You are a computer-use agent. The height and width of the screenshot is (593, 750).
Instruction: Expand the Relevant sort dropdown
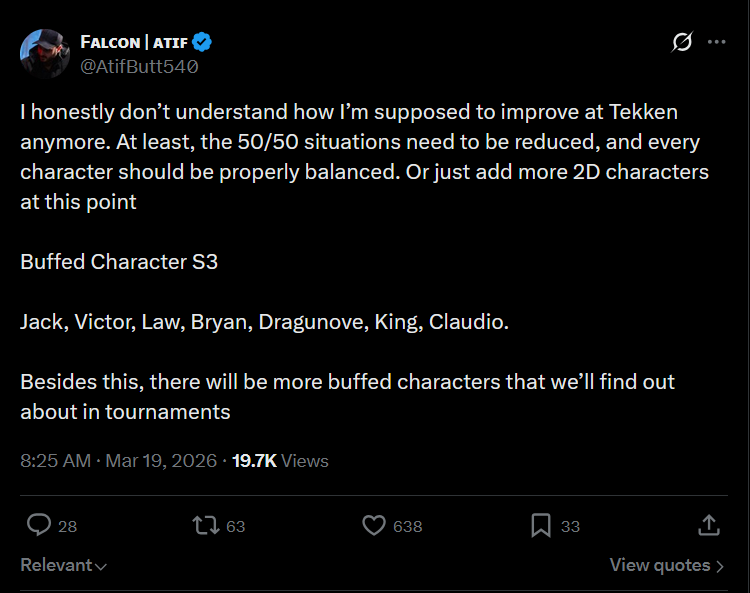coord(64,565)
